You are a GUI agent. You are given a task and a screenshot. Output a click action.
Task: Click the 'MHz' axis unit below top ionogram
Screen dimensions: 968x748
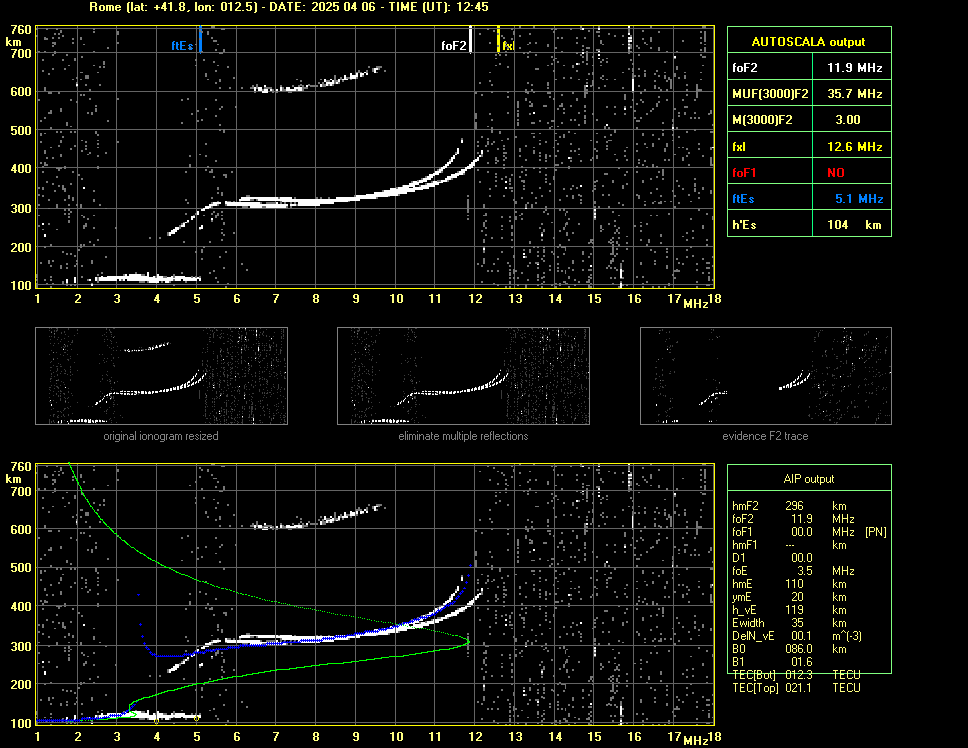point(695,303)
